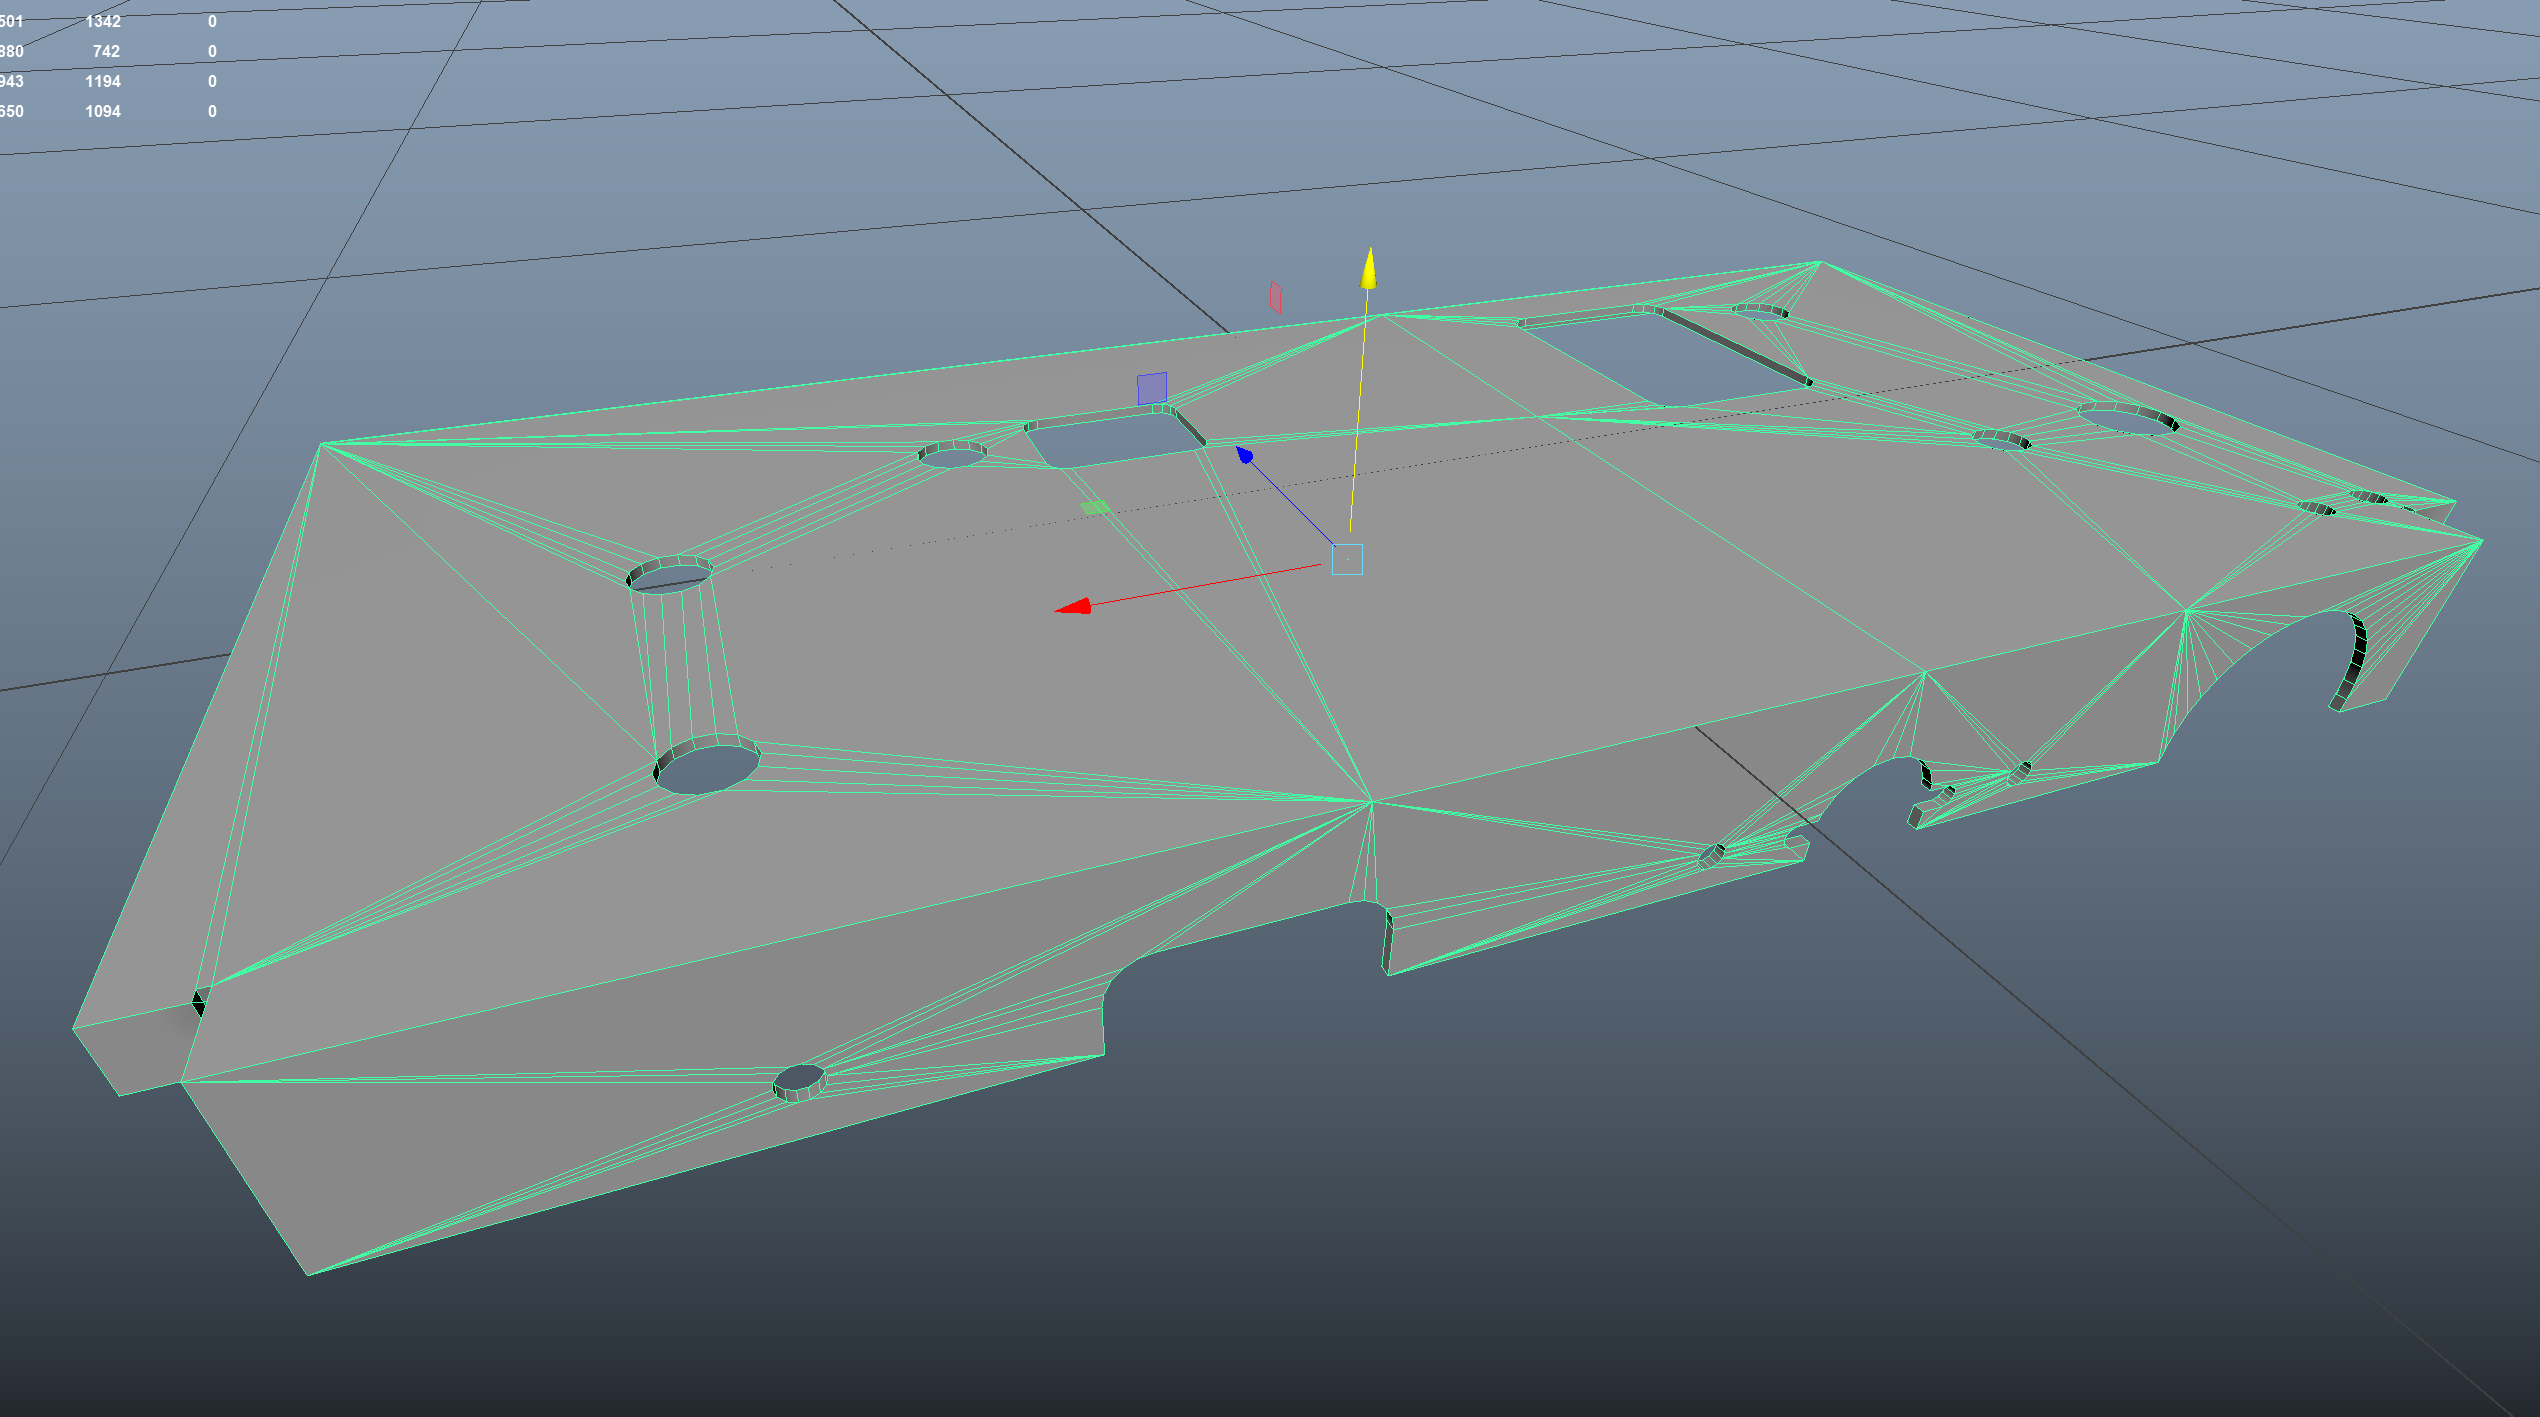Select the HUD value 742

(x=106, y=51)
